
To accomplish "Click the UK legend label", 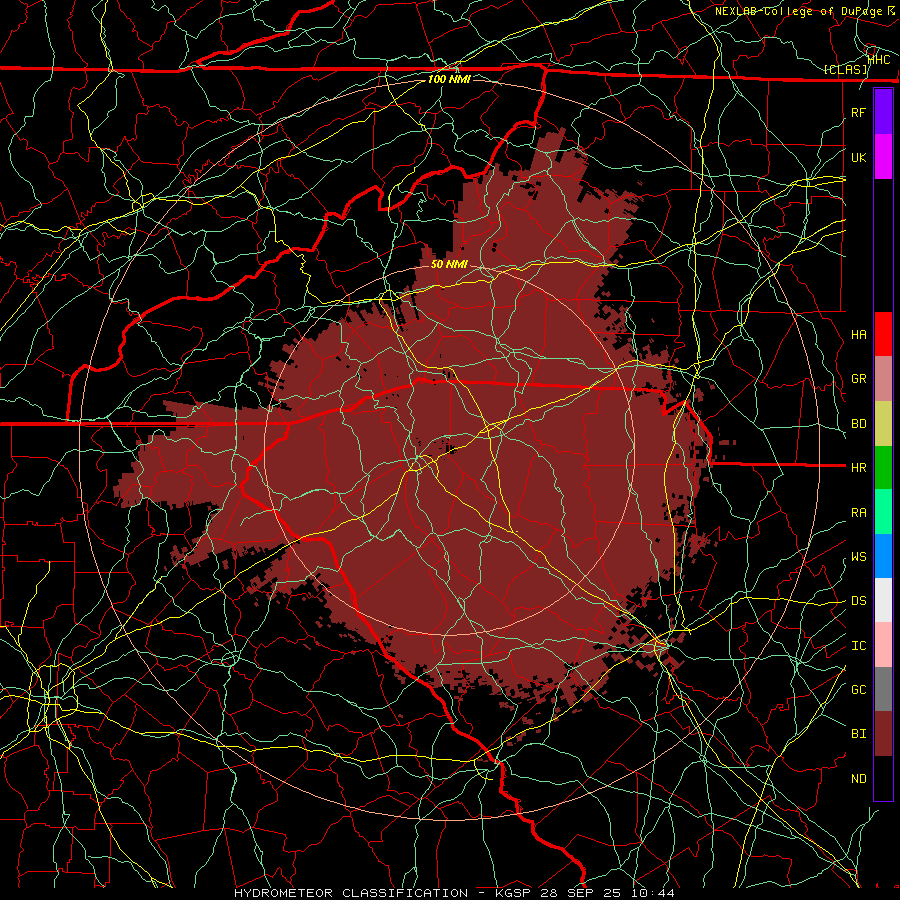I will click(x=858, y=157).
